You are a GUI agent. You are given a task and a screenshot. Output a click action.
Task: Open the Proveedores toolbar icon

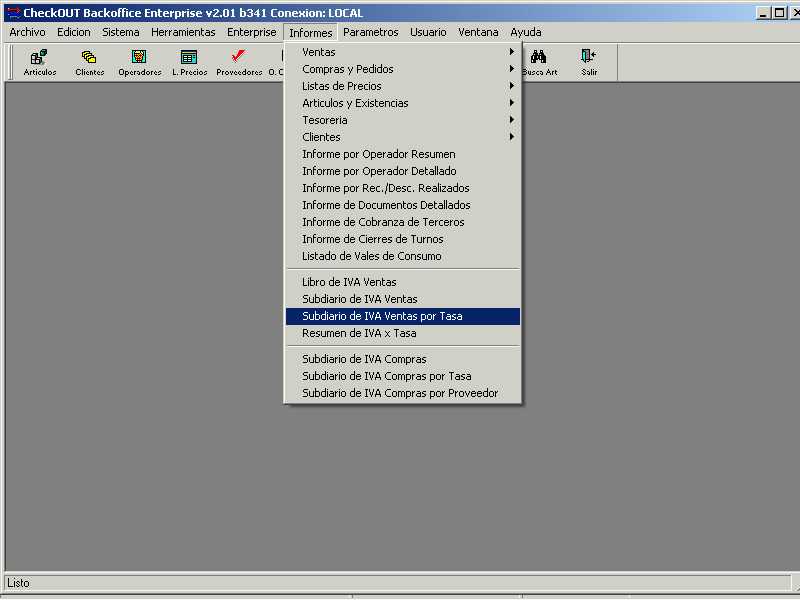[239, 62]
